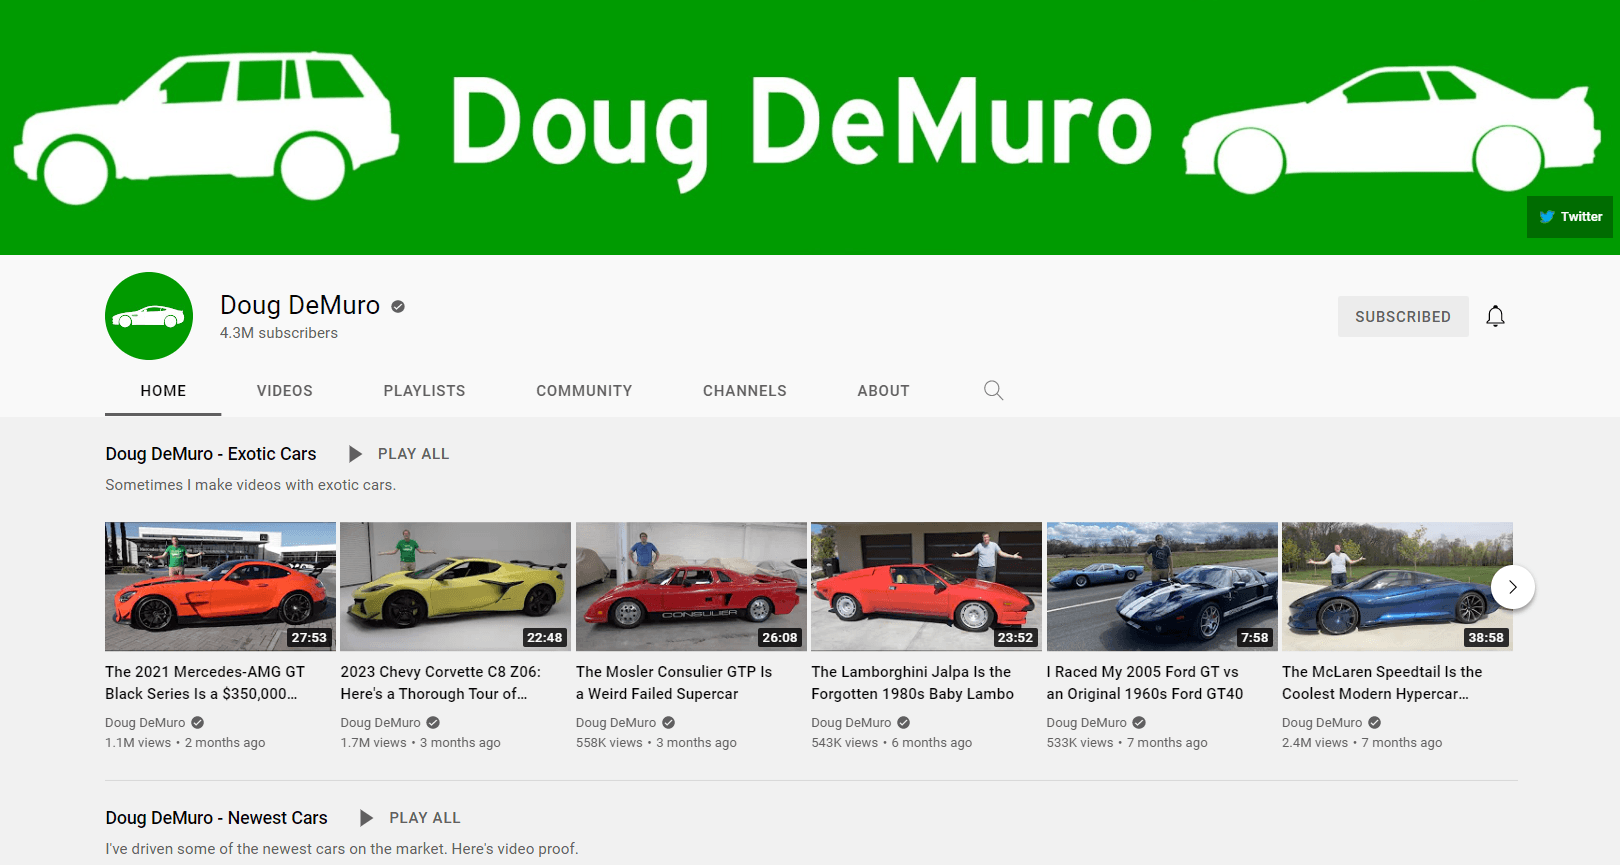Click Doug DeMuro channel name under Mosler video
The width and height of the screenshot is (1620, 865).
[616, 723]
